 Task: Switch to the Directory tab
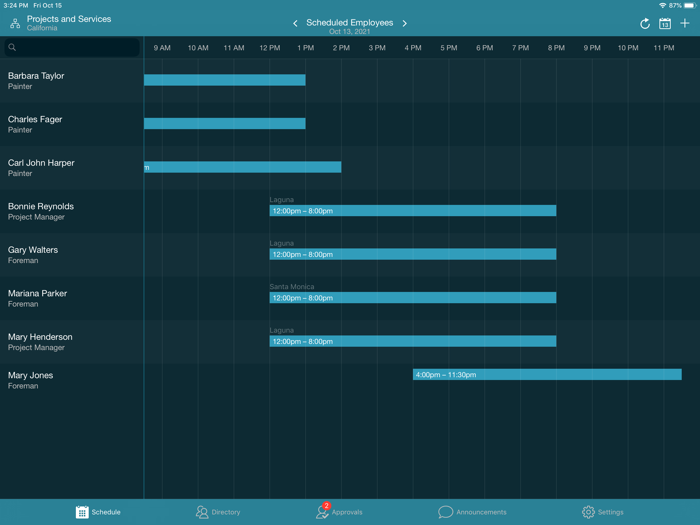point(218,512)
